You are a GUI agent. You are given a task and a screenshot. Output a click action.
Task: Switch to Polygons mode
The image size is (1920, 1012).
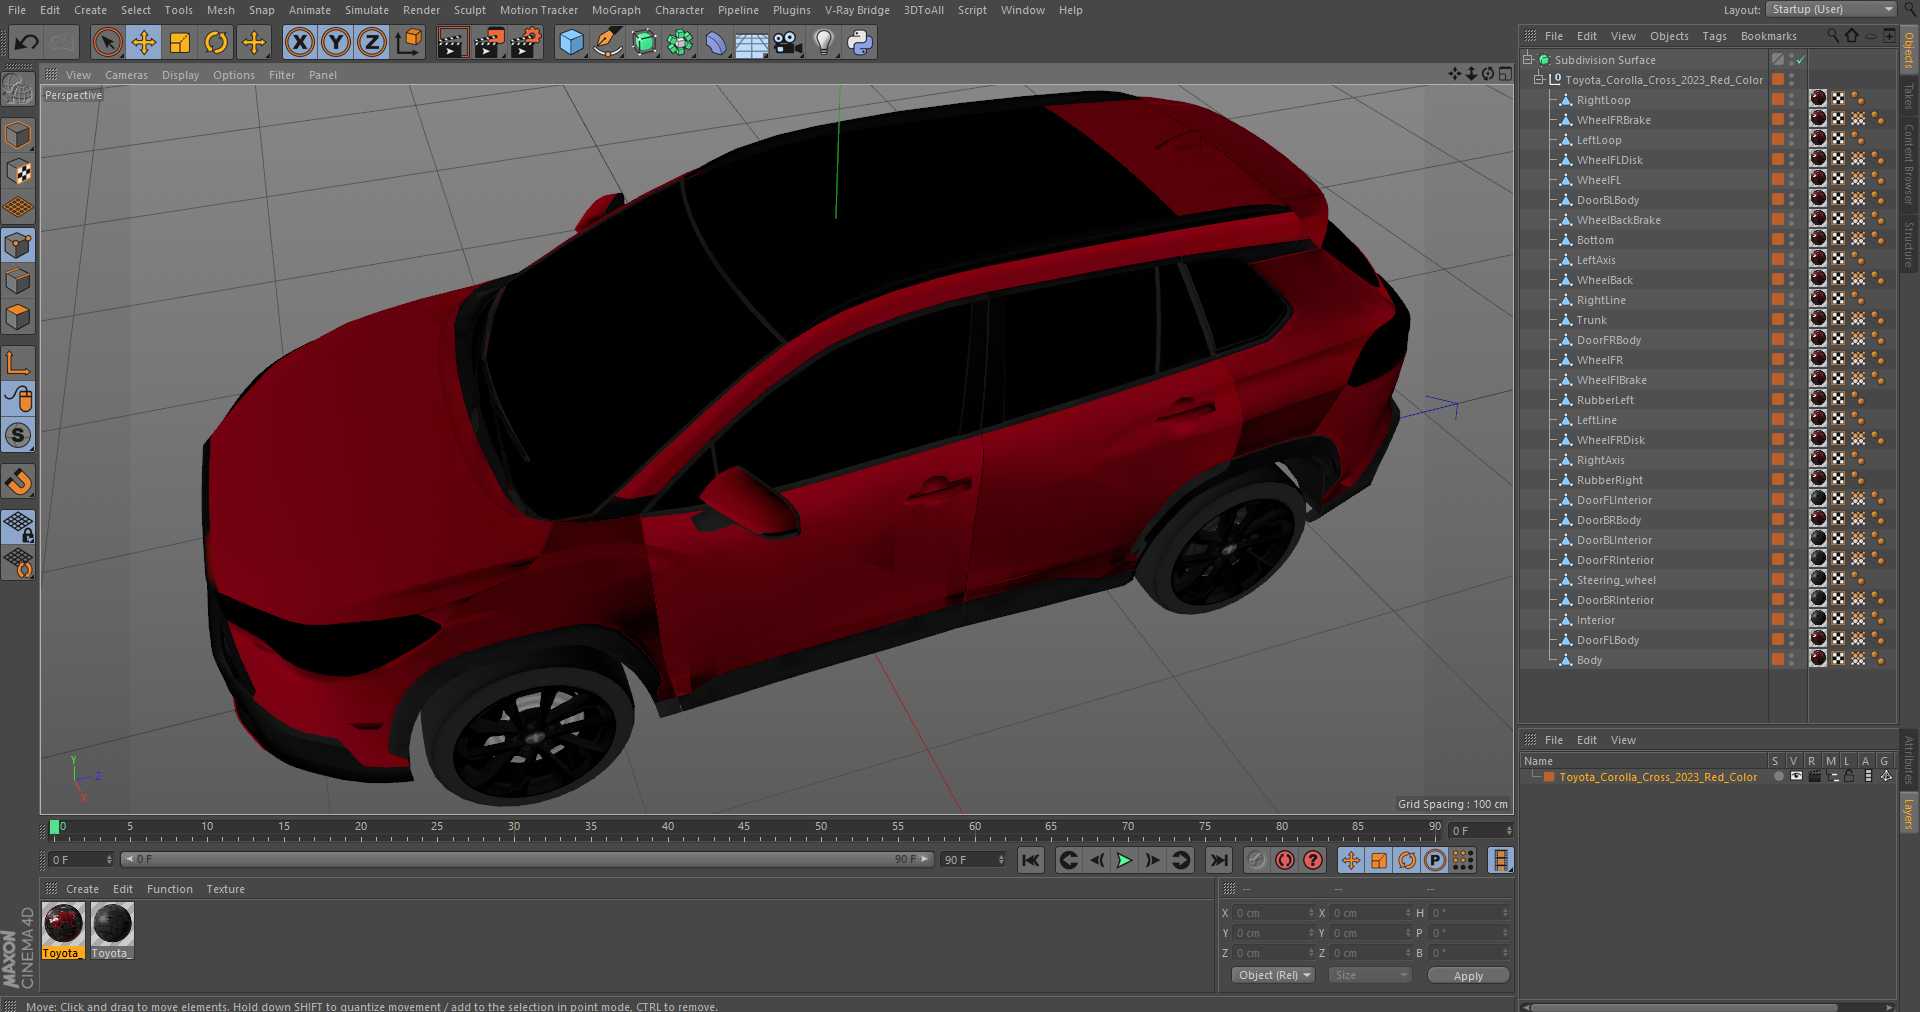coord(18,317)
